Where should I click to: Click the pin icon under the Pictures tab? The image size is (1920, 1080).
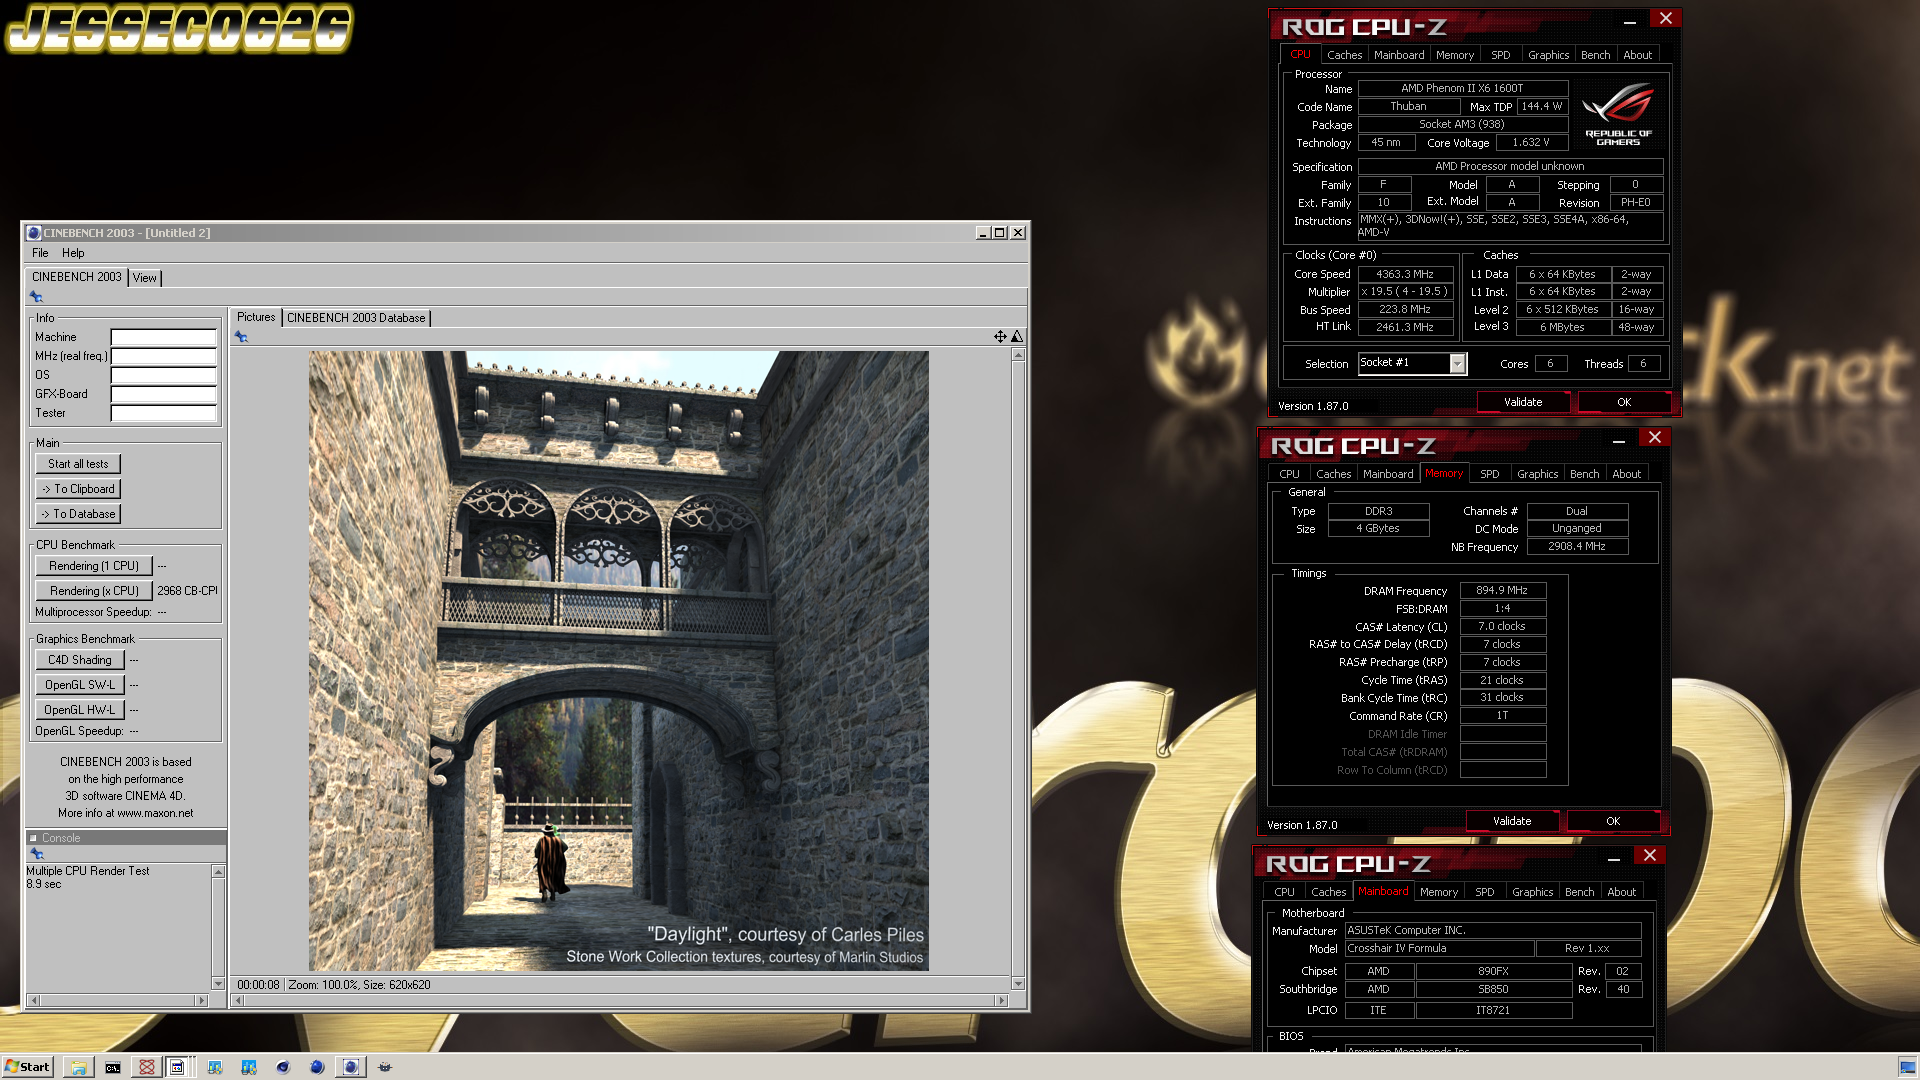click(241, 337)
